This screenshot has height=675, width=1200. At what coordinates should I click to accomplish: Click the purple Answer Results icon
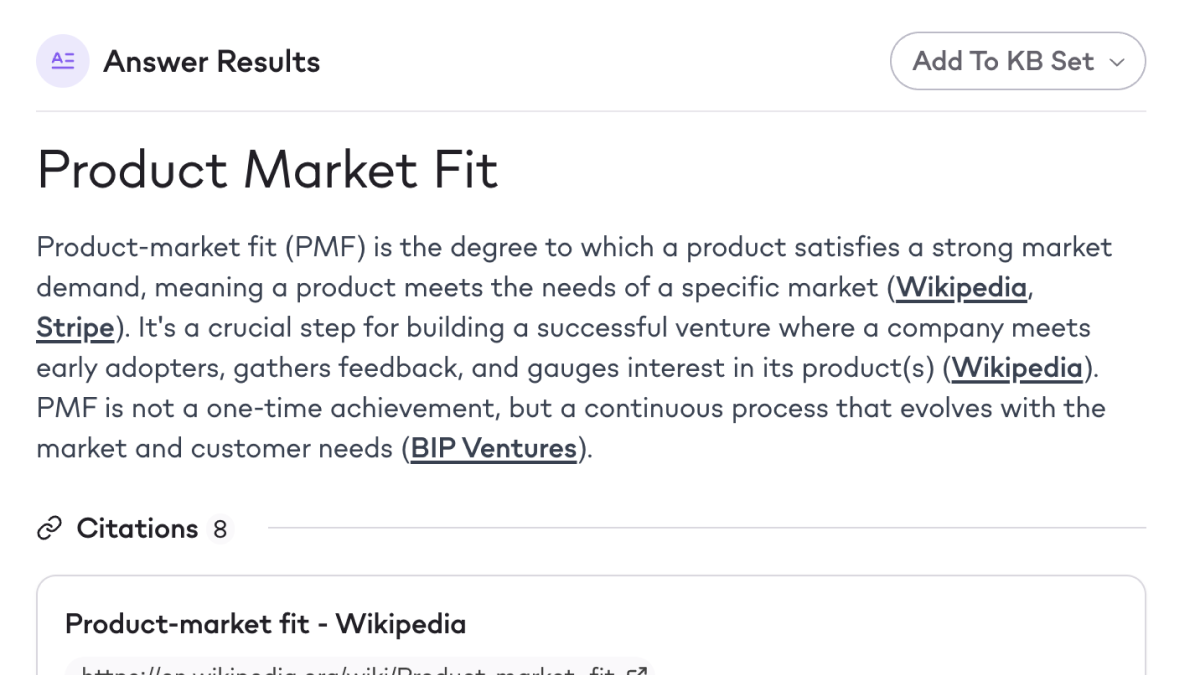tap(62, 62)
